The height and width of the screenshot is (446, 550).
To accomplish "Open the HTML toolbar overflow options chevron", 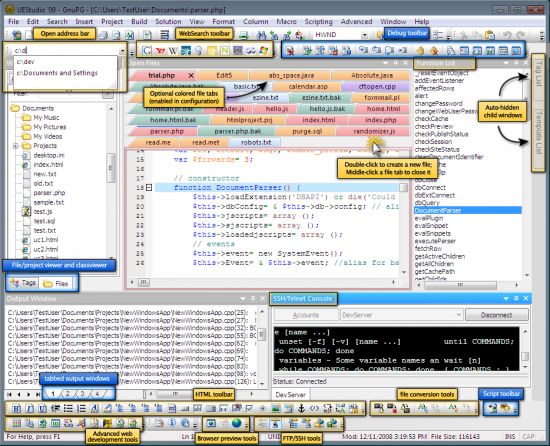I will point(364,410).
